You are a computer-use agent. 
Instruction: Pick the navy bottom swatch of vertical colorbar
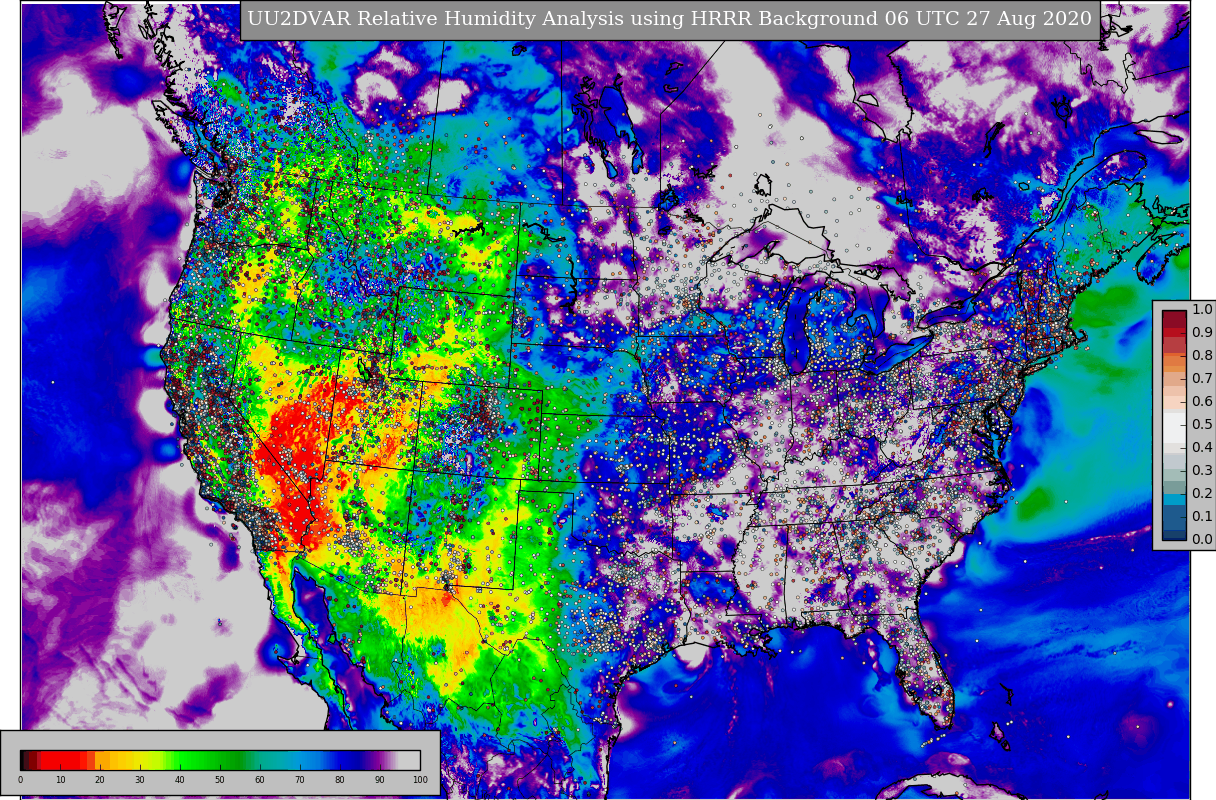(1174, 534)
